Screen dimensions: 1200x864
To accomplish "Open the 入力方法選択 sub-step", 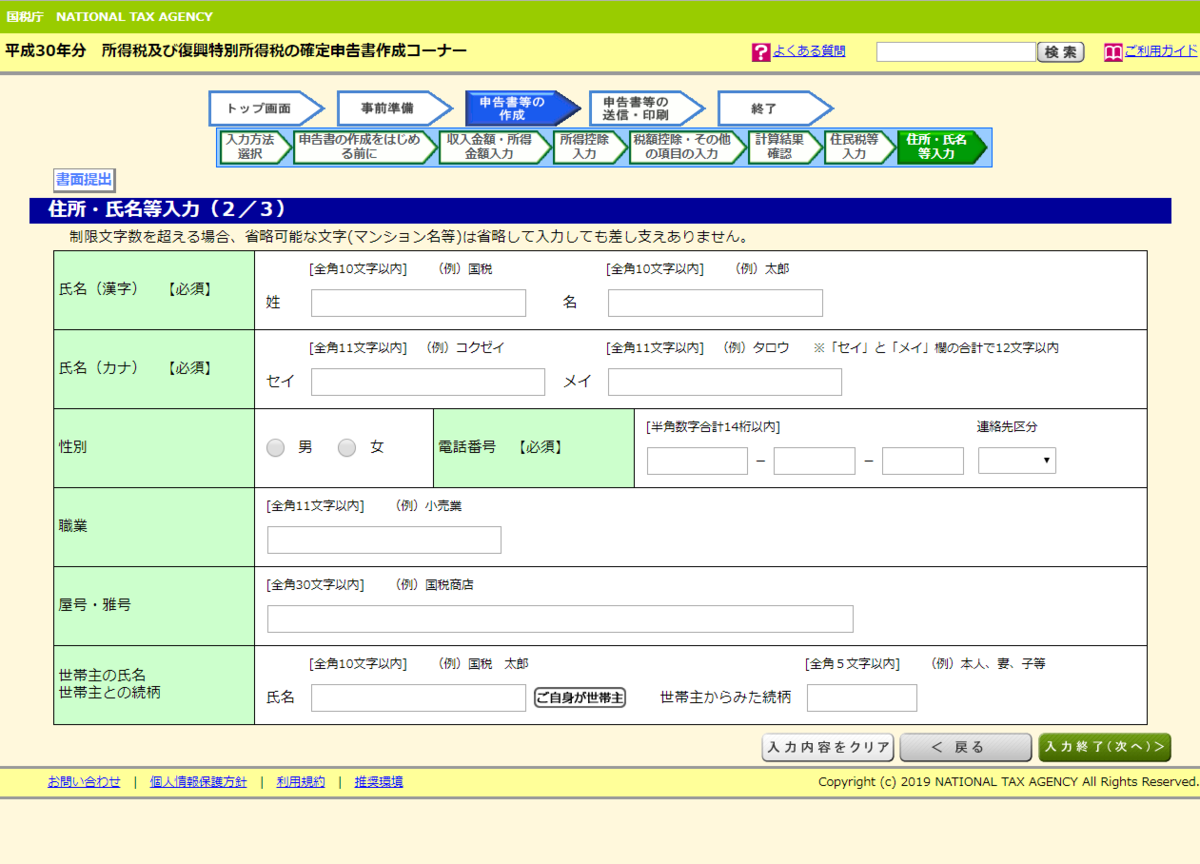I will (x=254, y=147).
